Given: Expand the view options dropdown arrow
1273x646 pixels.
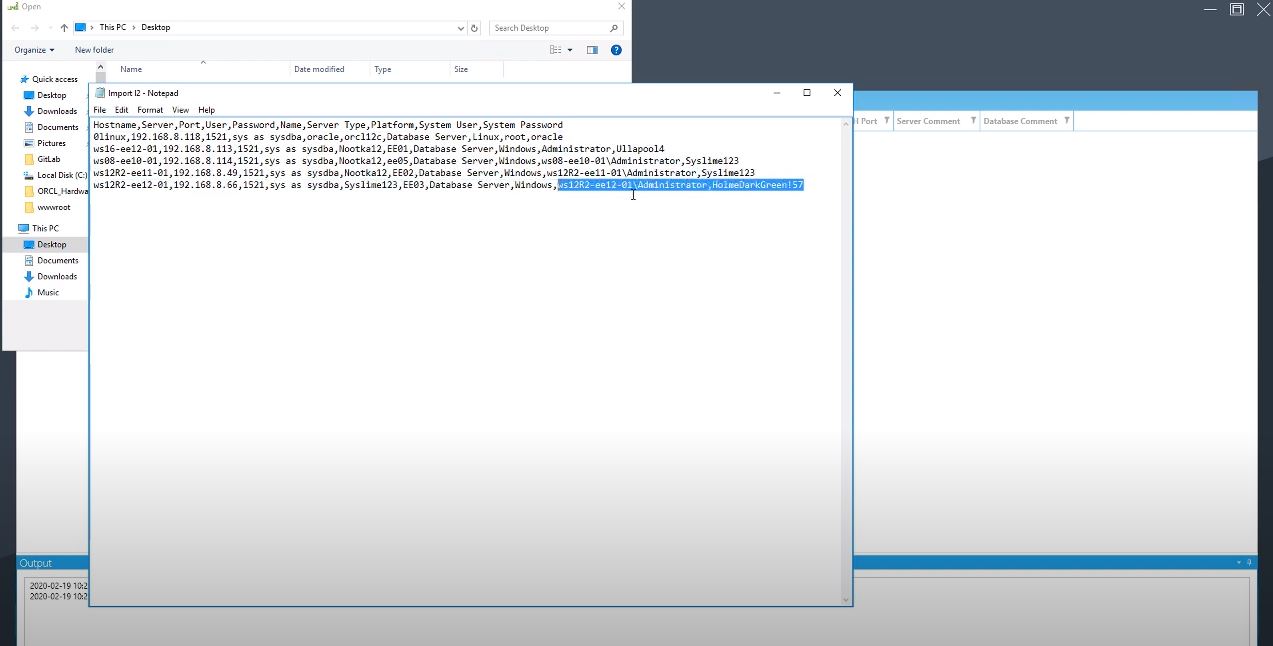Looking at the screenshot, I should tap(570, 50).
